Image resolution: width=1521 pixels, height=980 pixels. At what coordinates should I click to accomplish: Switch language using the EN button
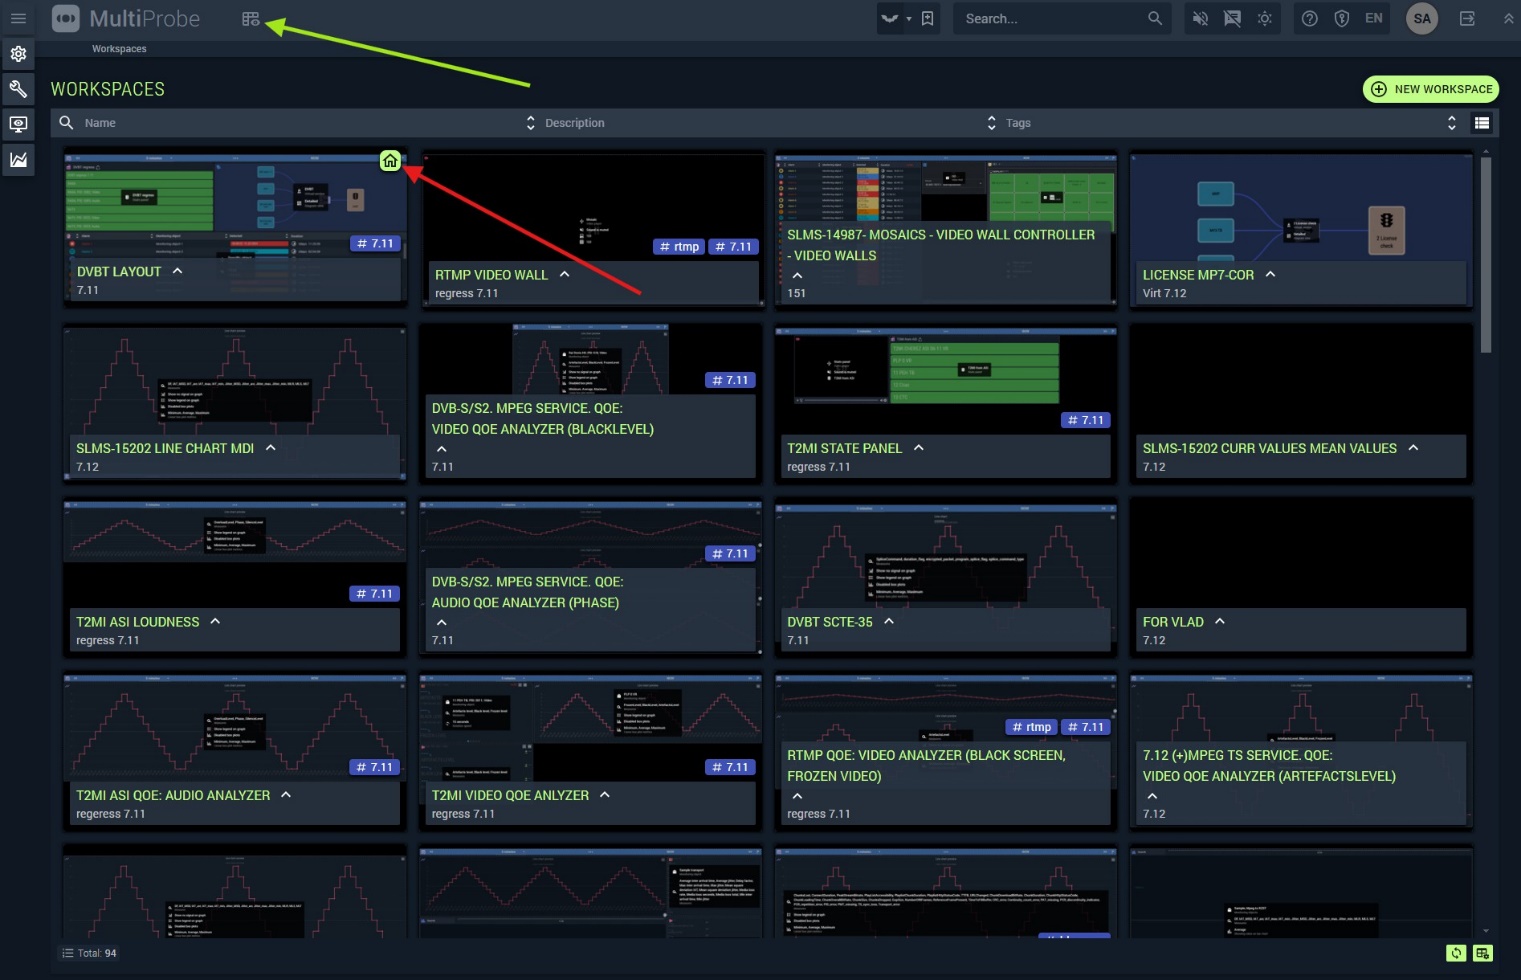pyautogui.click(x=1373, y=18)
